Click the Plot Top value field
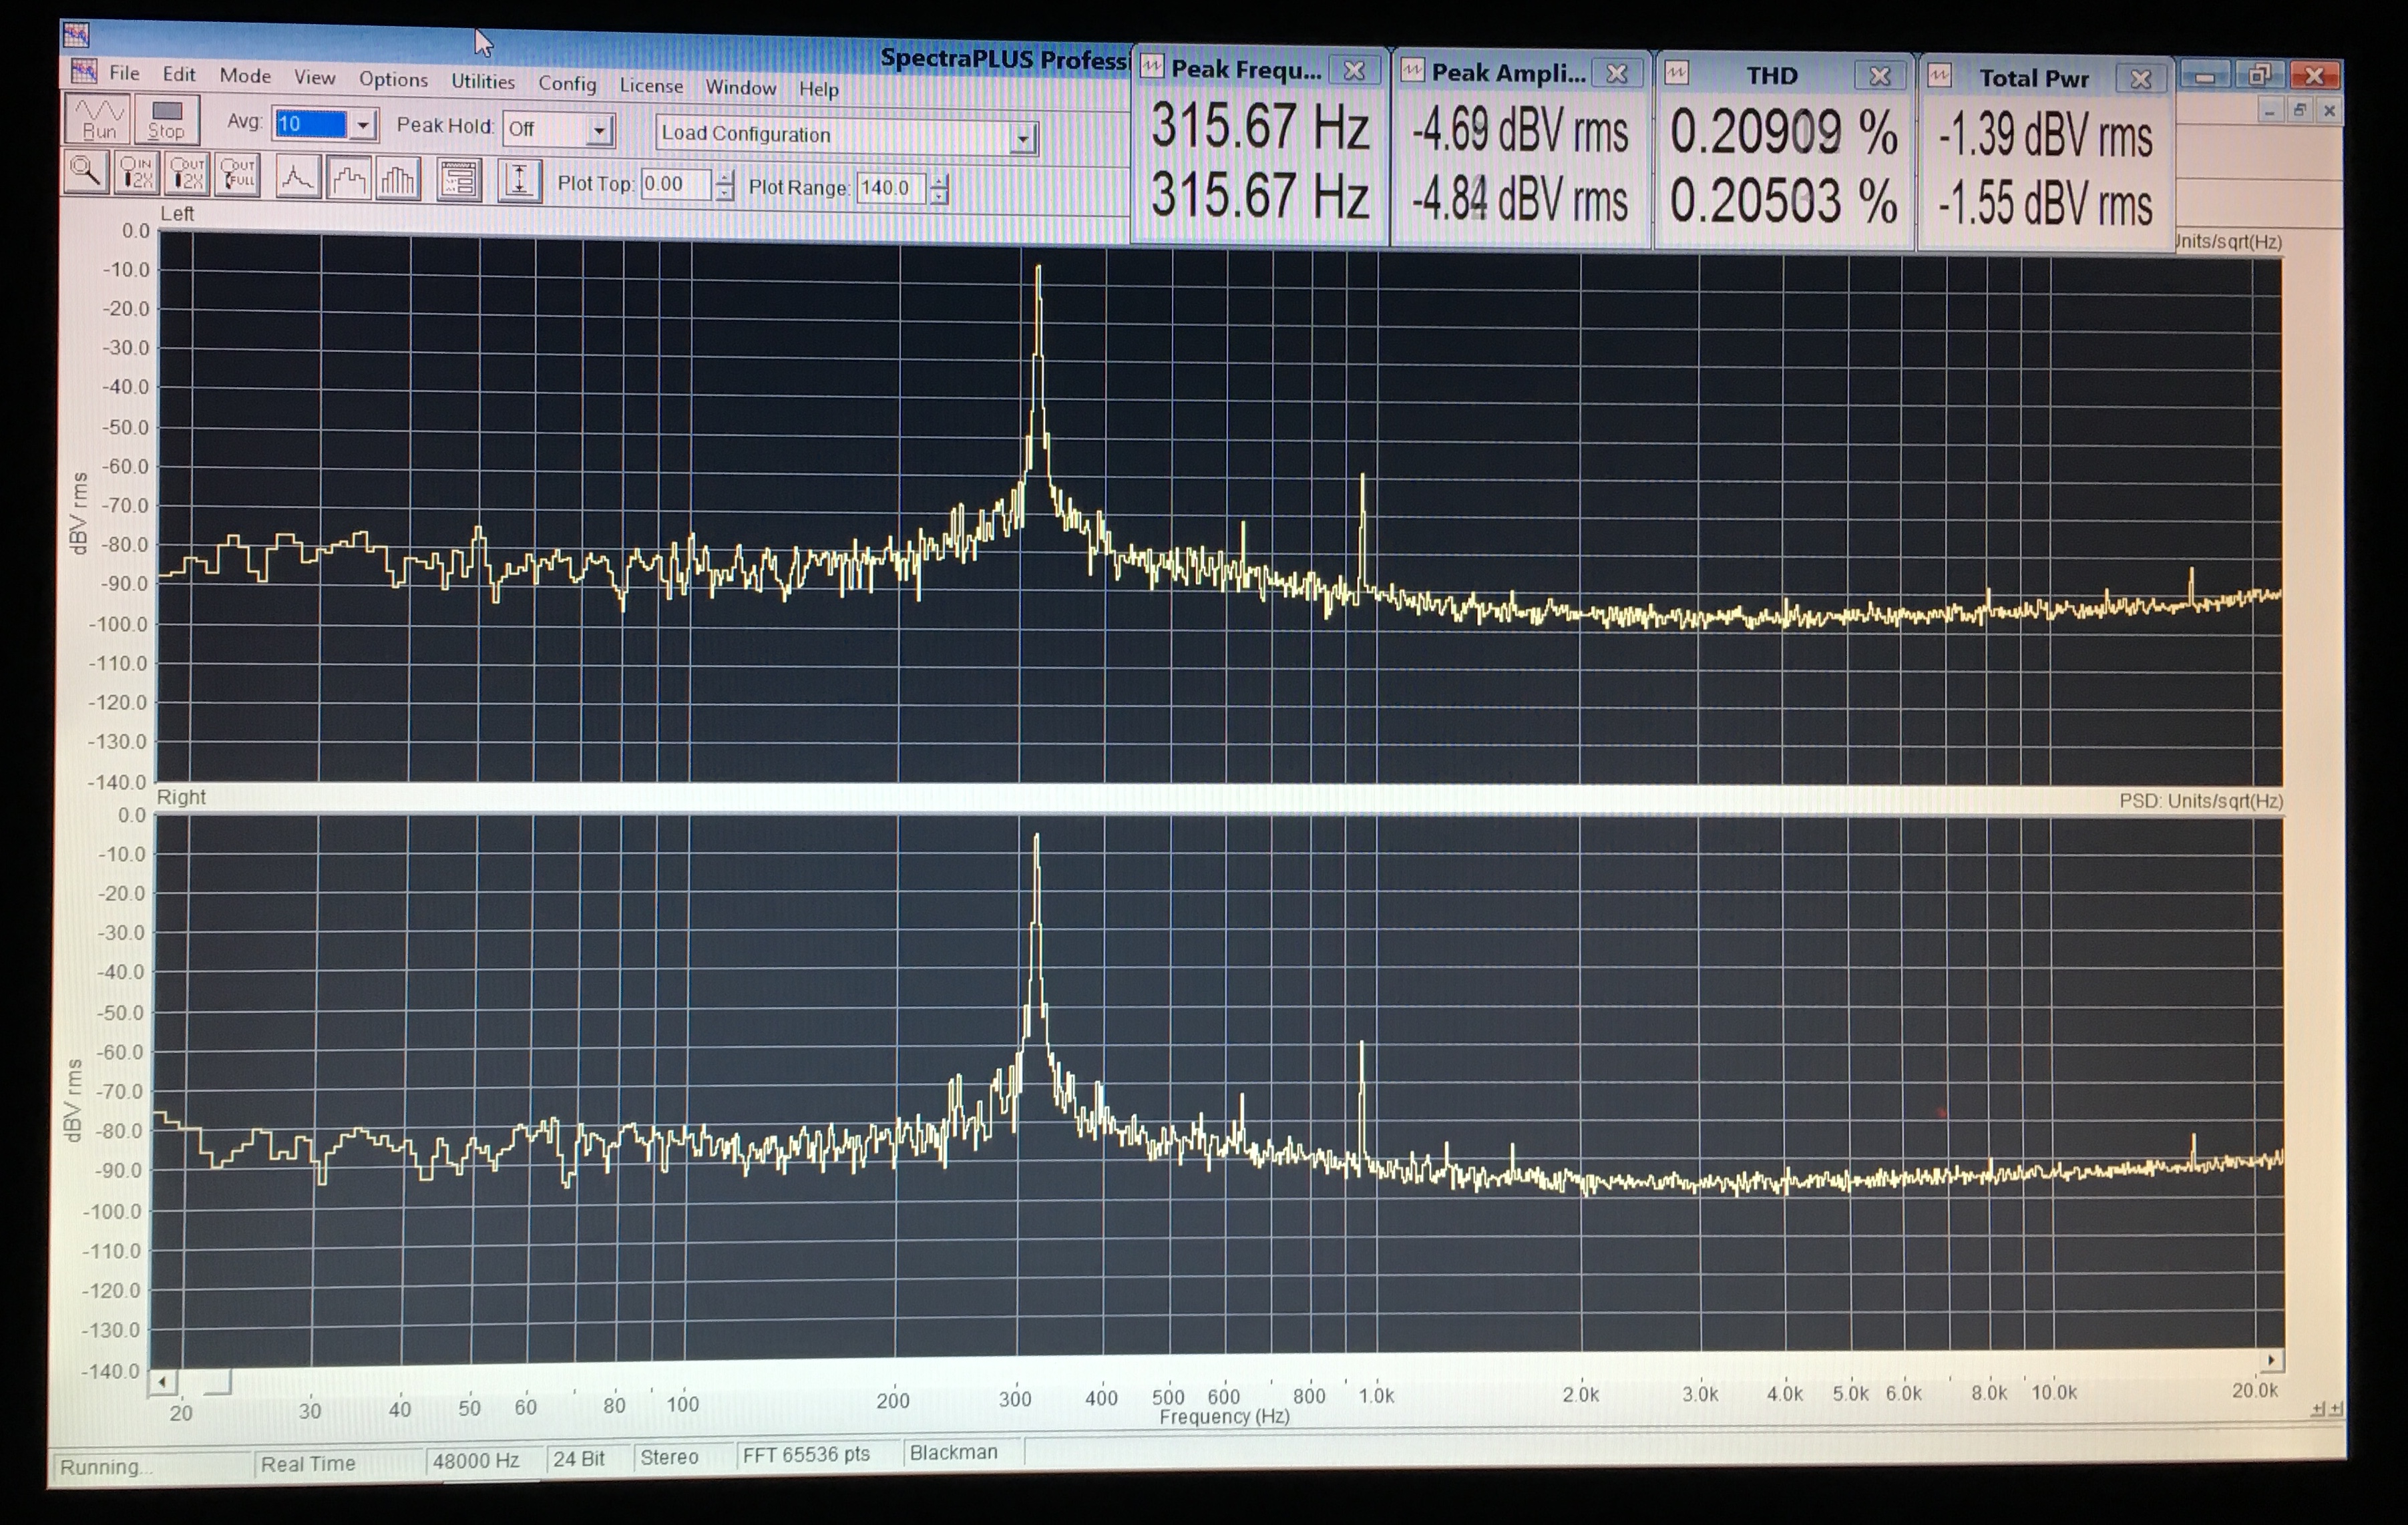 click(x=675, y=184)
